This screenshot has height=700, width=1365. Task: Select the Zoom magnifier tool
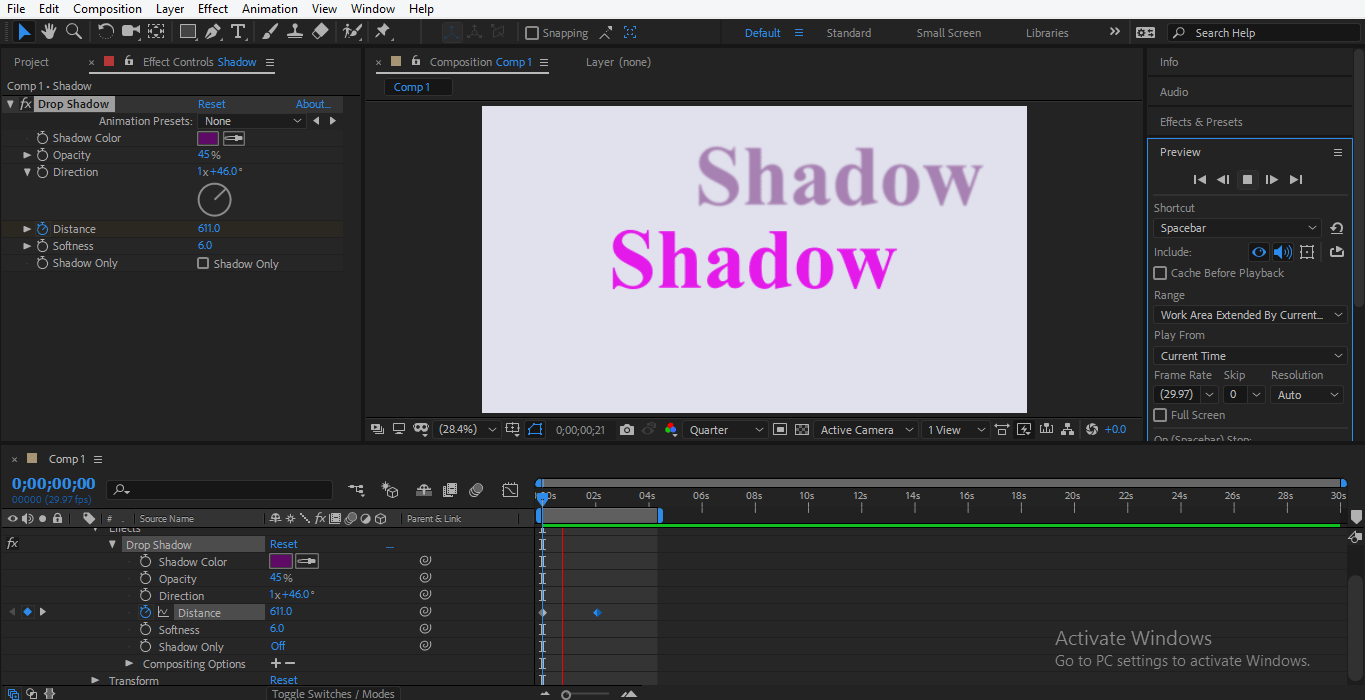pyautogui.click(x=73, y=32)
